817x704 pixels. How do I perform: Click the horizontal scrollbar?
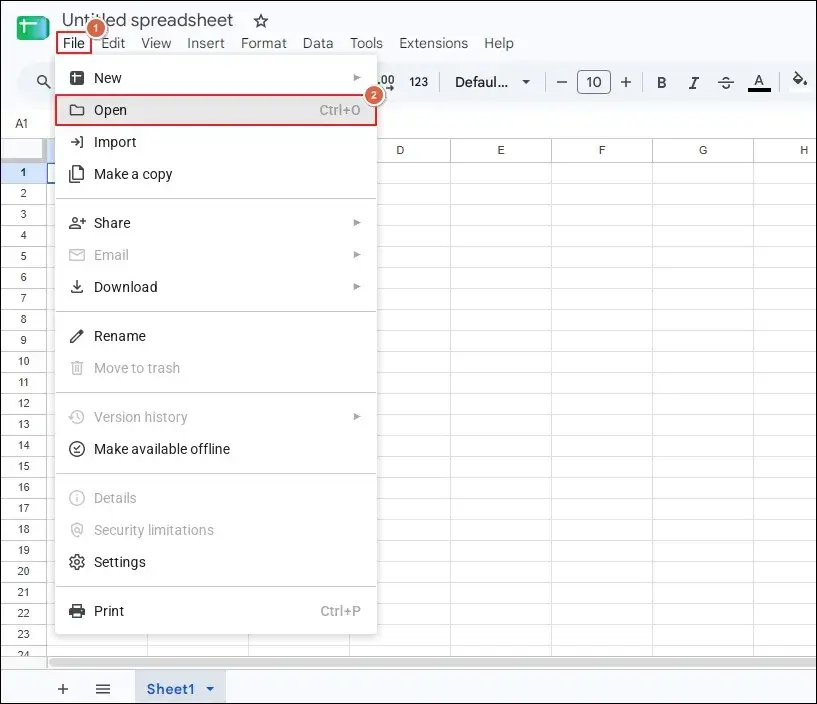pos(431,662)
